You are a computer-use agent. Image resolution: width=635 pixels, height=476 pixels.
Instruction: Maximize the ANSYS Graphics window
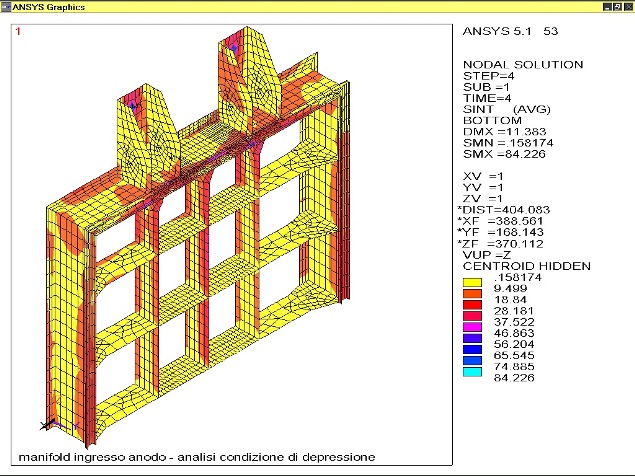pos(617,7)
